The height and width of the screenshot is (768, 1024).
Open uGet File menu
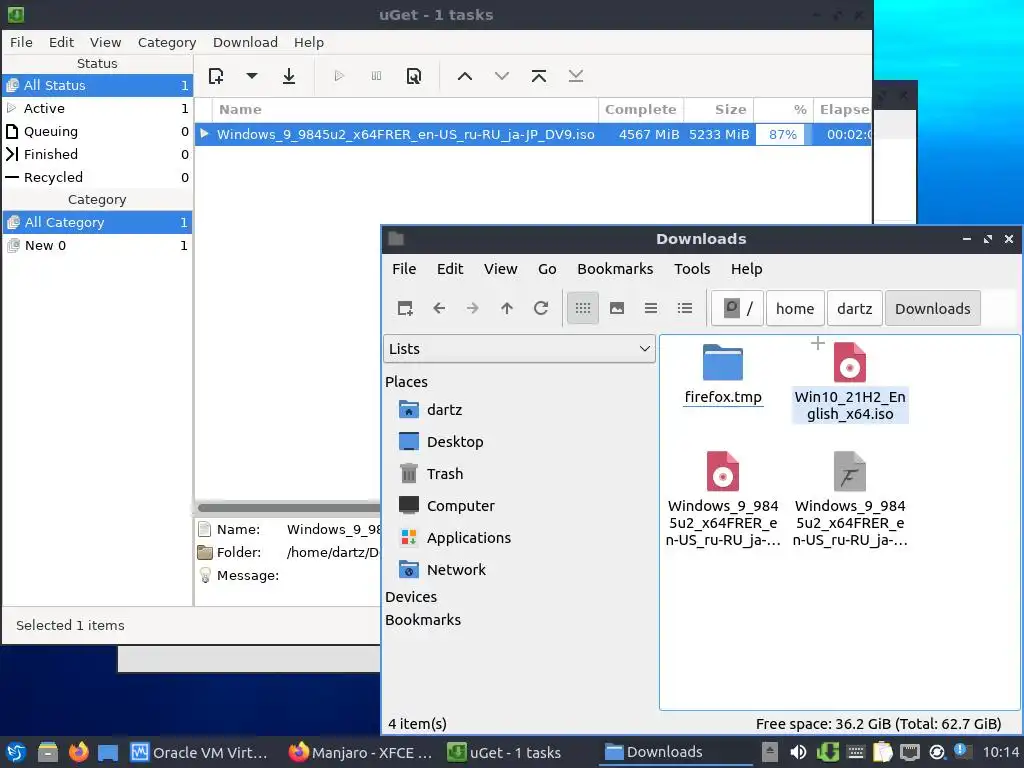[21, 42]
